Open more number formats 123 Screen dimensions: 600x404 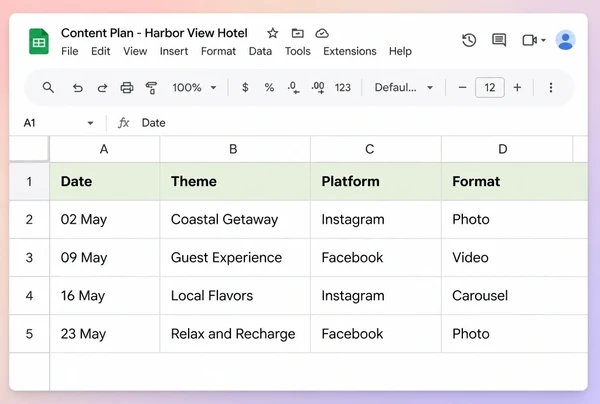click(343, 88)
